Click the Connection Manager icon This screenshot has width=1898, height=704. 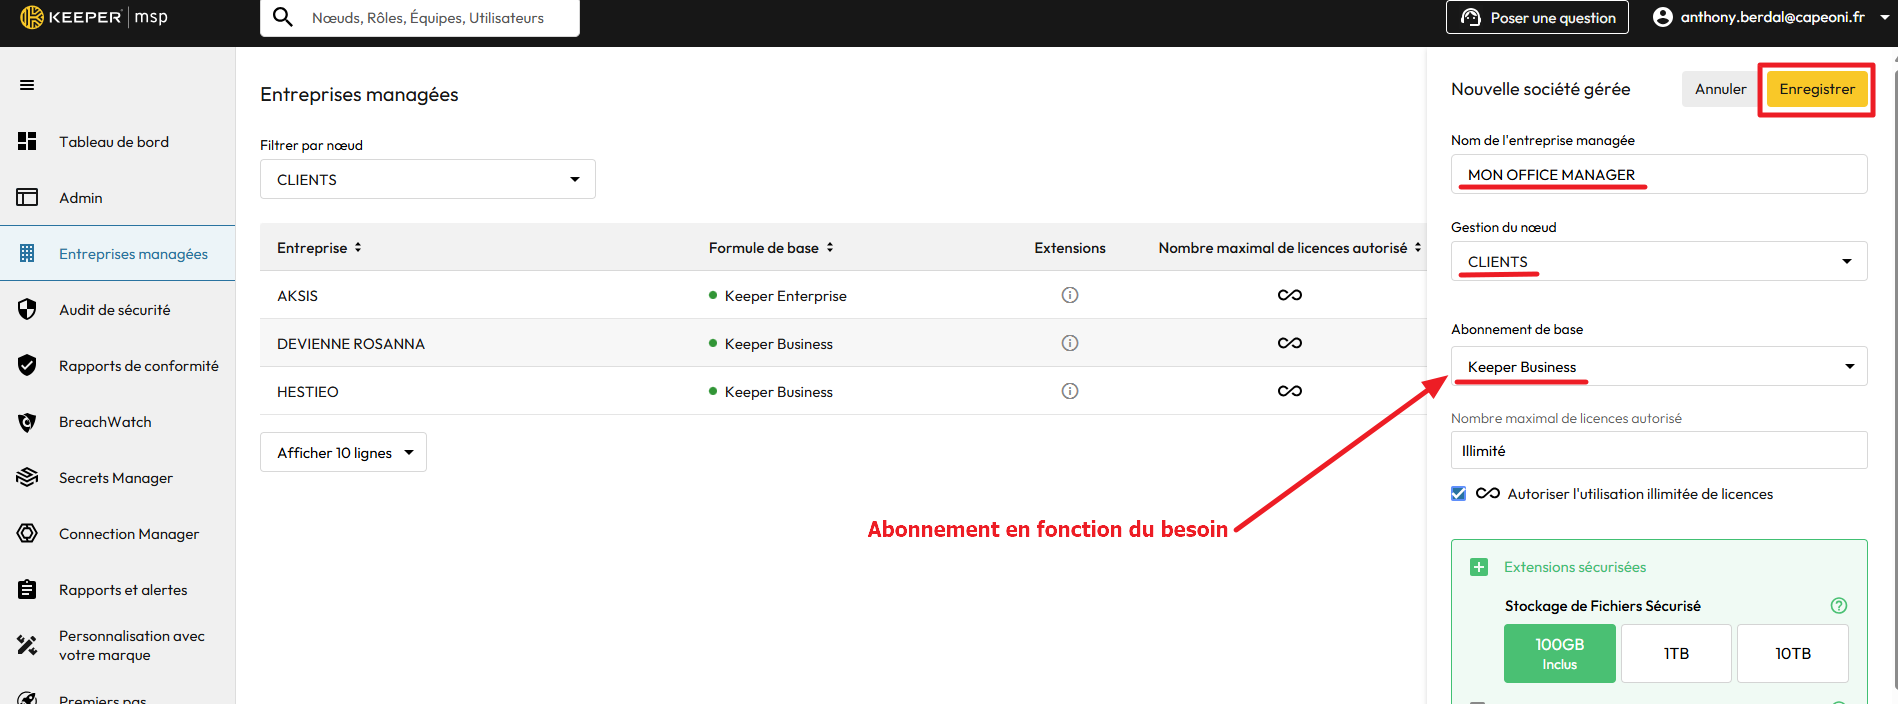pyautogui.click(x=27, y=533)
